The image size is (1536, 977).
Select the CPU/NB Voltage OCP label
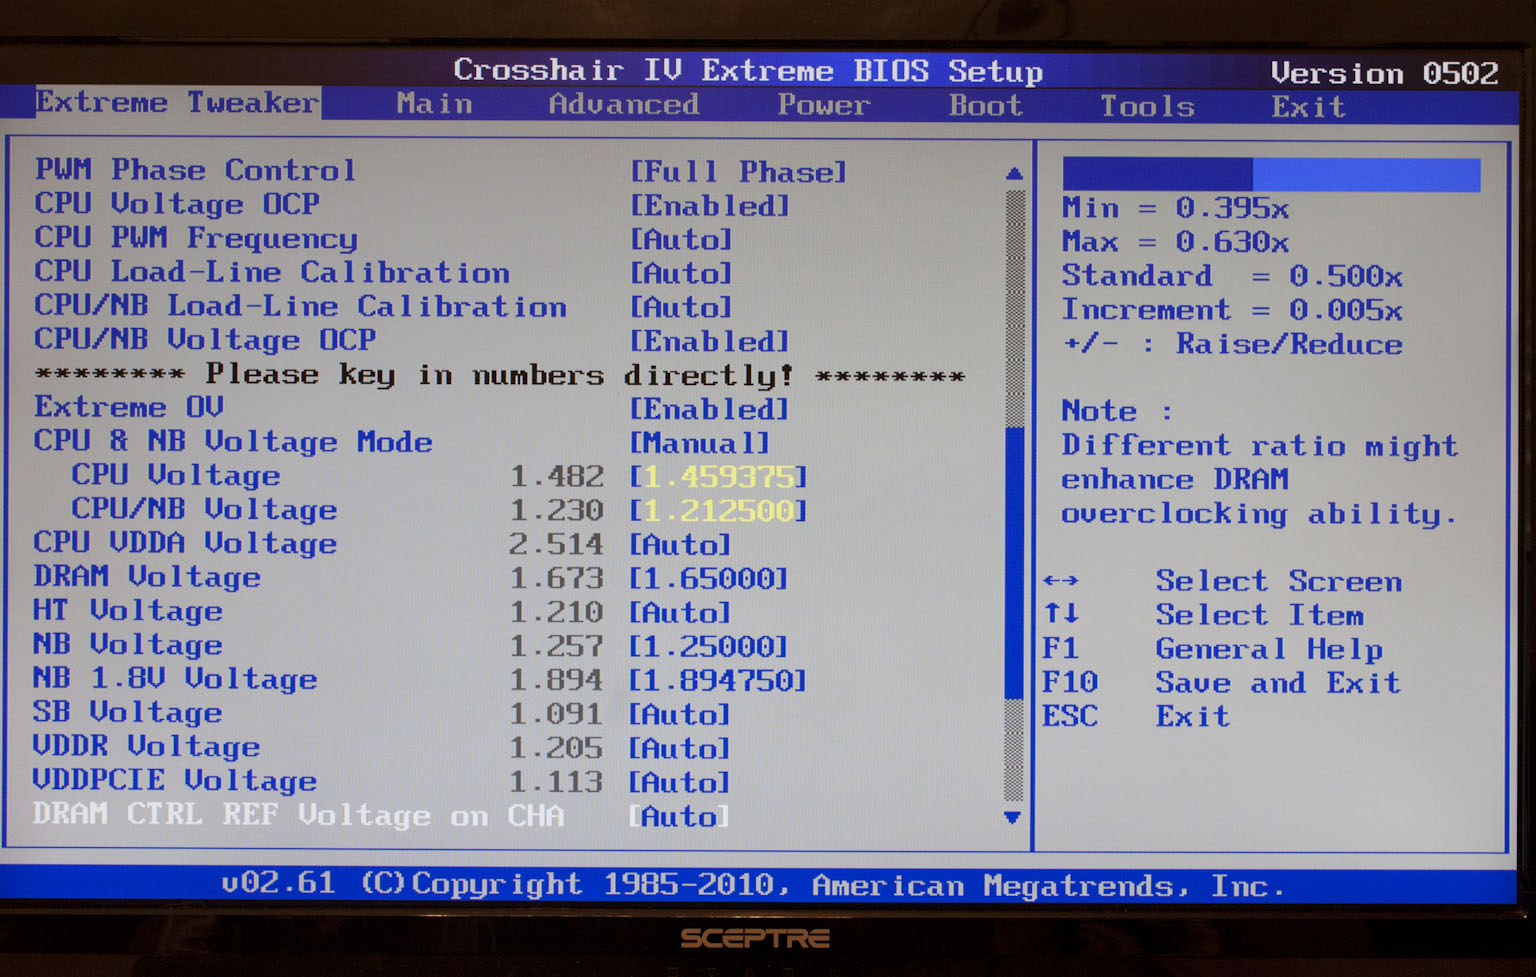[205, 340]
